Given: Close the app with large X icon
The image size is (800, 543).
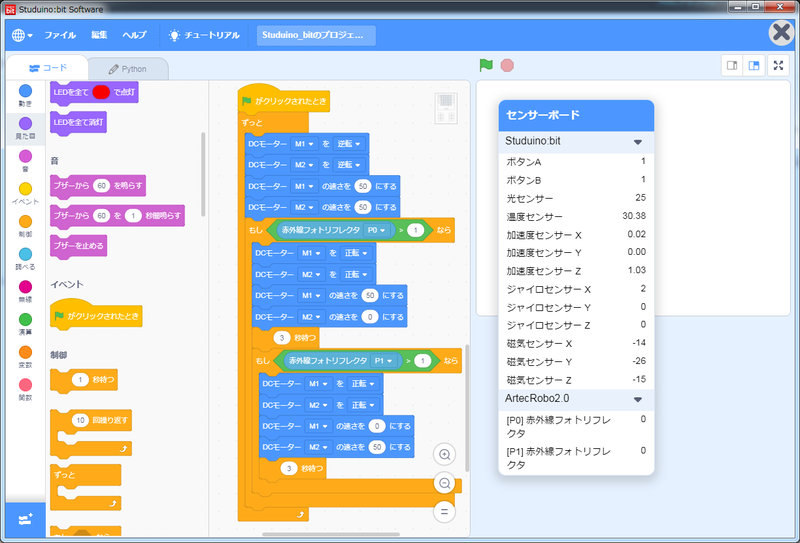Looking at the screenshot, I should pos(782,33).
